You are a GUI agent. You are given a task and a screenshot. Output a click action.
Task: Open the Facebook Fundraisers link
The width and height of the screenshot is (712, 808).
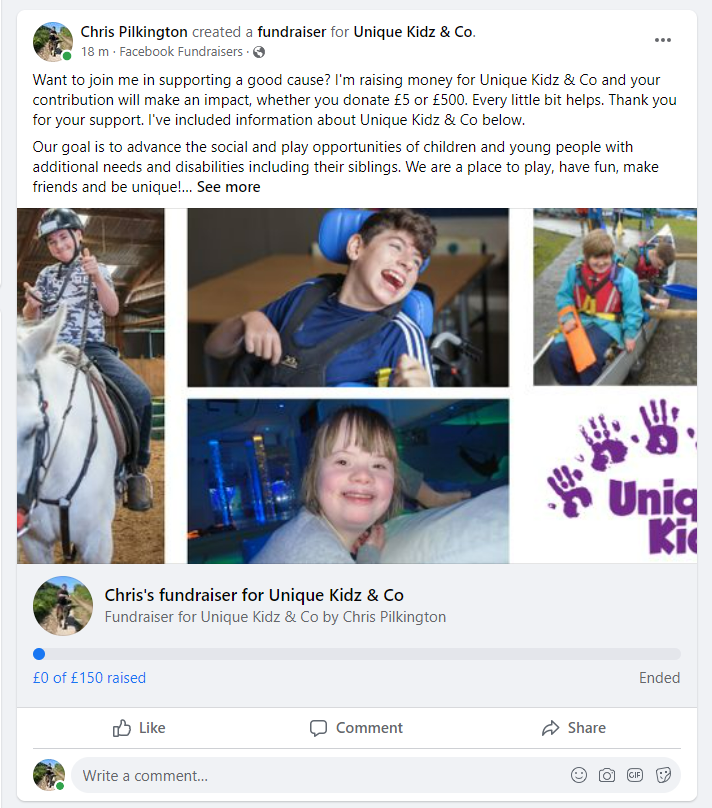(x=181, y=52)
